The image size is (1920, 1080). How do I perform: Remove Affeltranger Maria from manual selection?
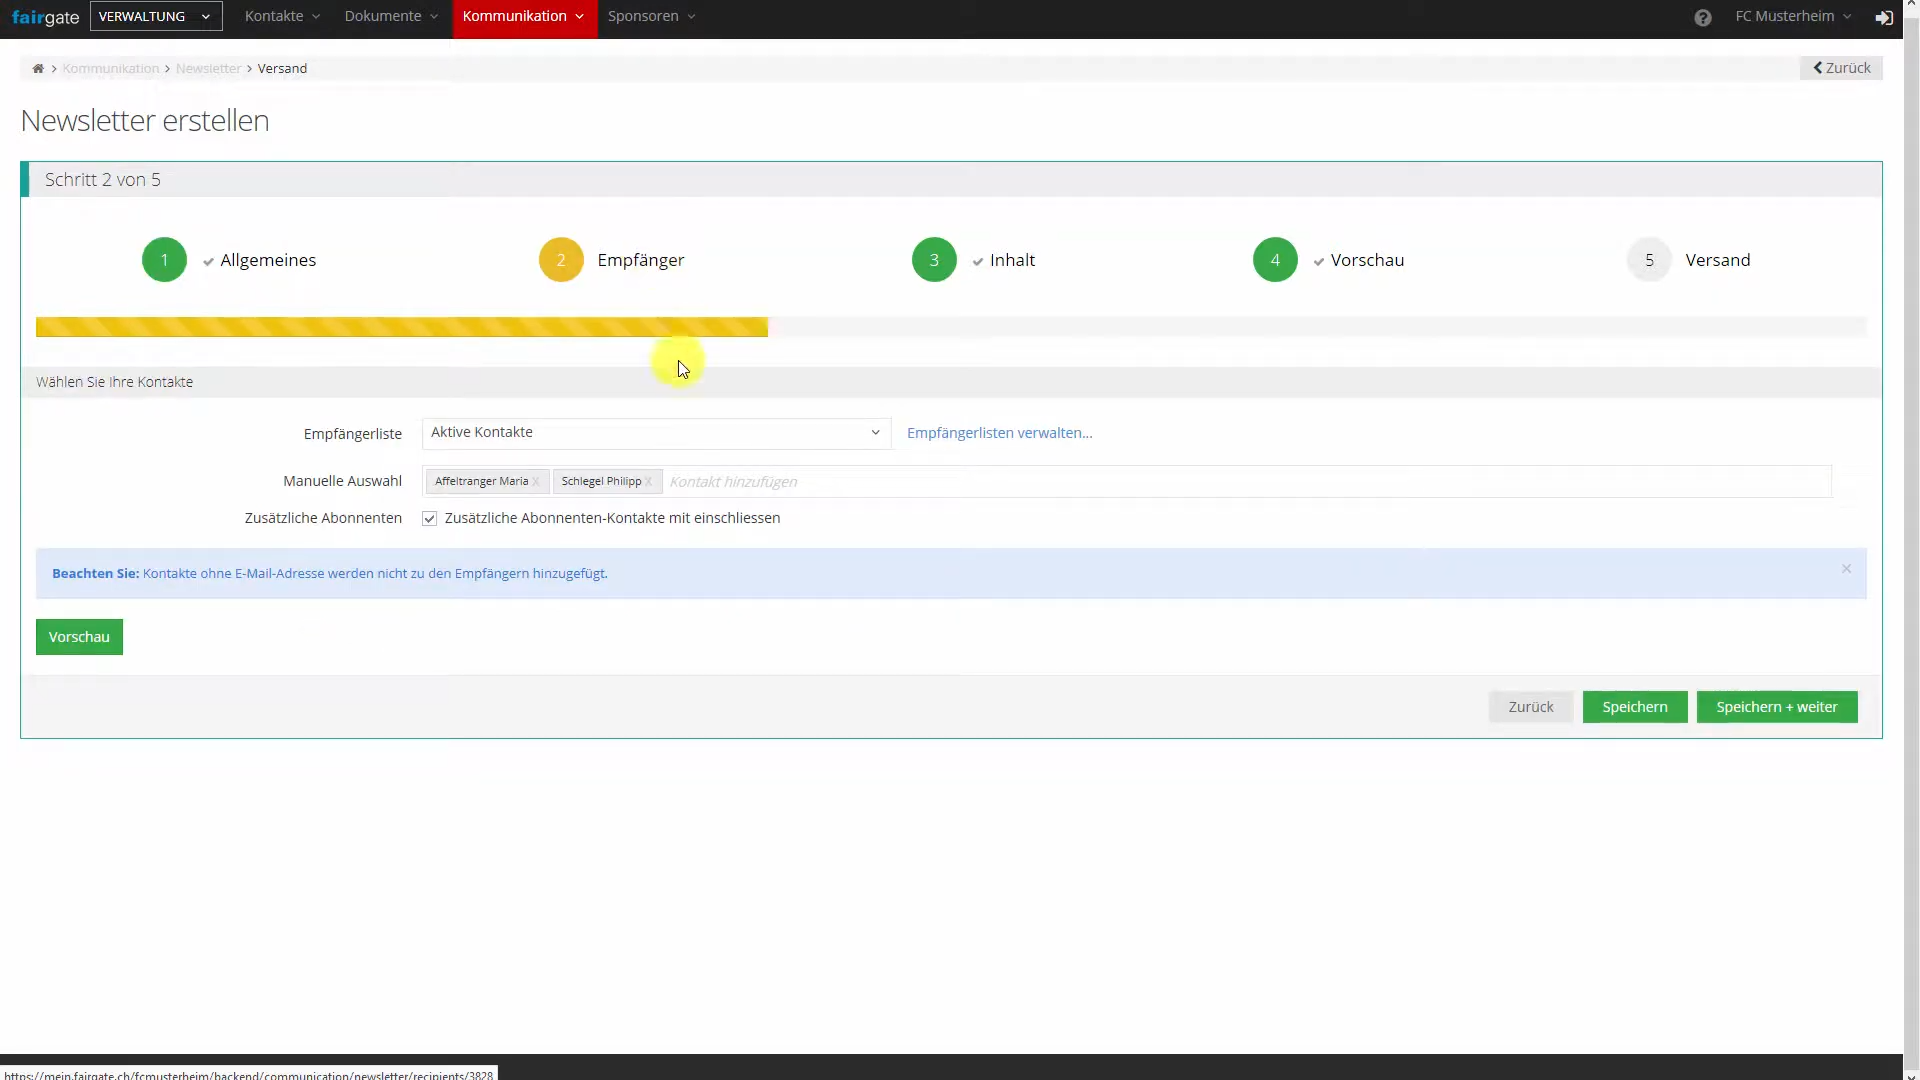(536, 482)
